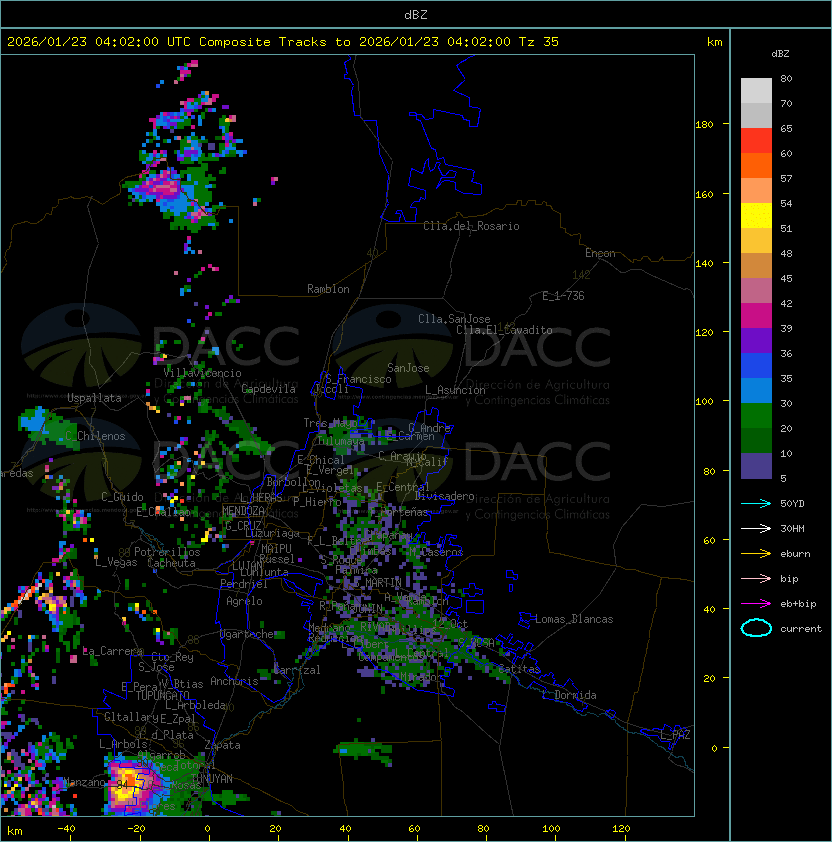Pick the light gray top swatch in dBZ scale
Image resolution: width=832 pixels, height=842 pixels.
pos(756,90)
